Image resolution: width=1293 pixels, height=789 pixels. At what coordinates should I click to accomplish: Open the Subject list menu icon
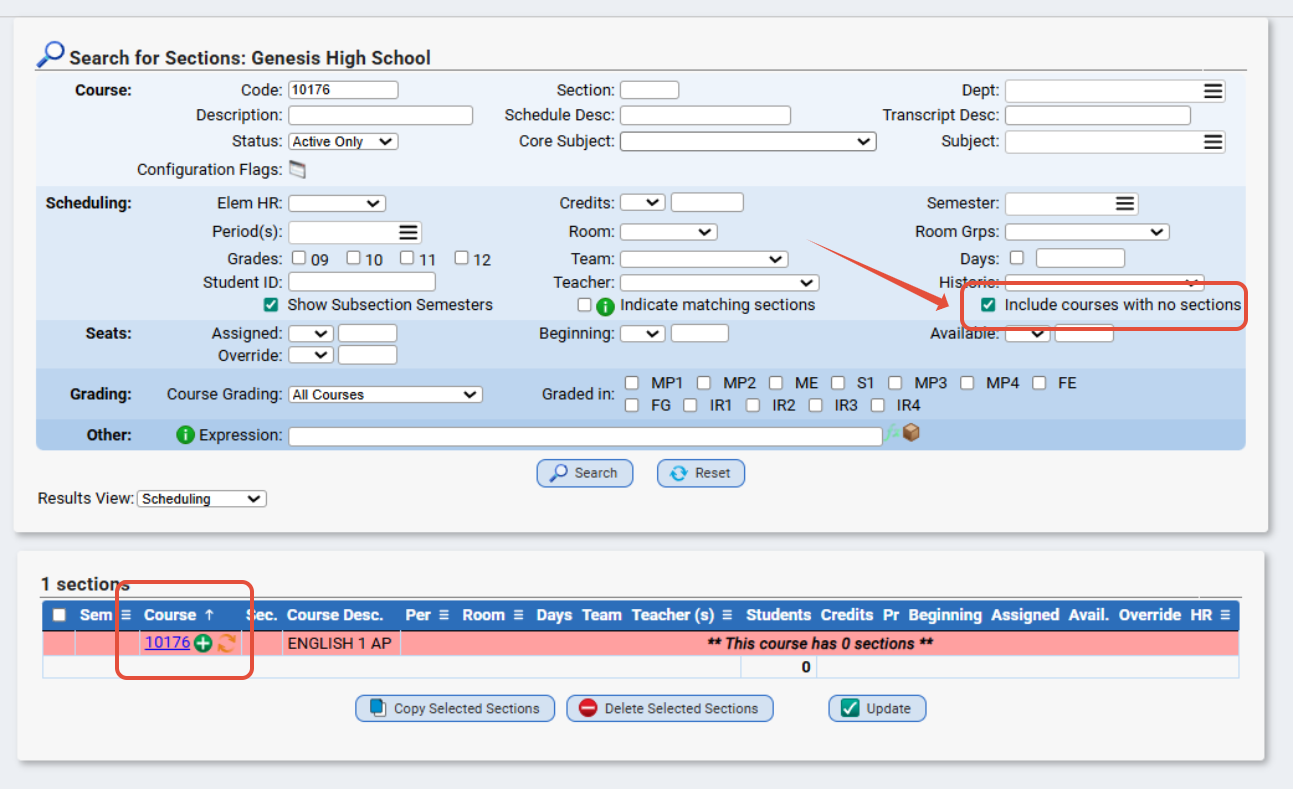(1213, 142)
